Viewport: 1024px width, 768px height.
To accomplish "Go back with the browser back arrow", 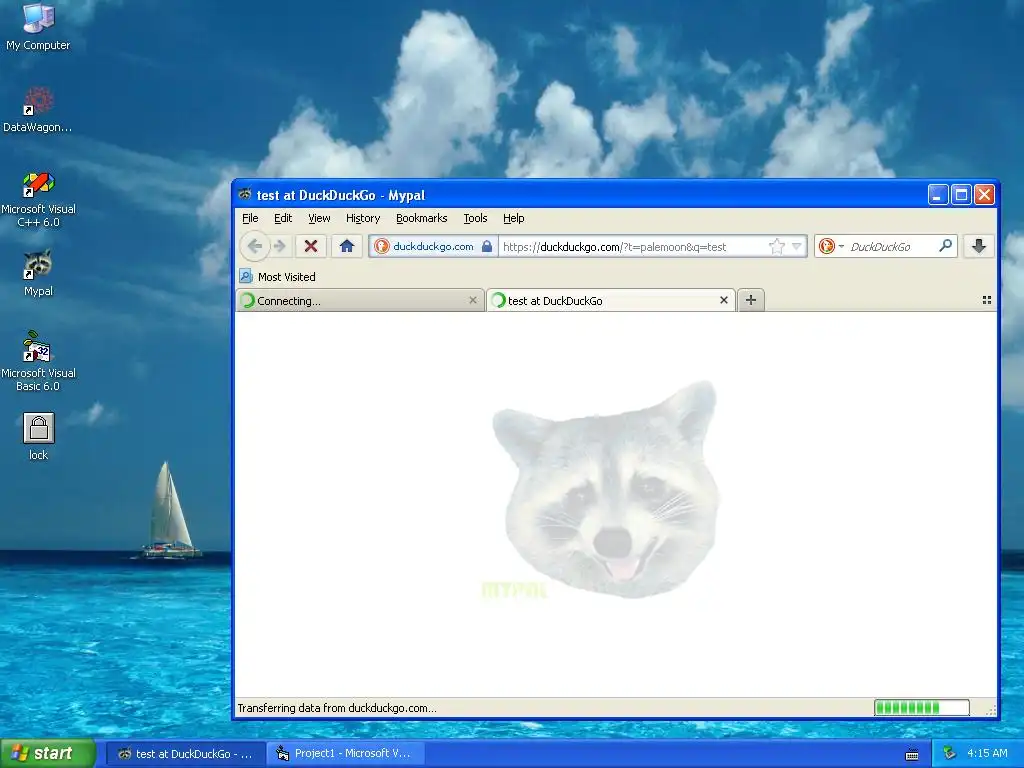I will click(254, 246).
